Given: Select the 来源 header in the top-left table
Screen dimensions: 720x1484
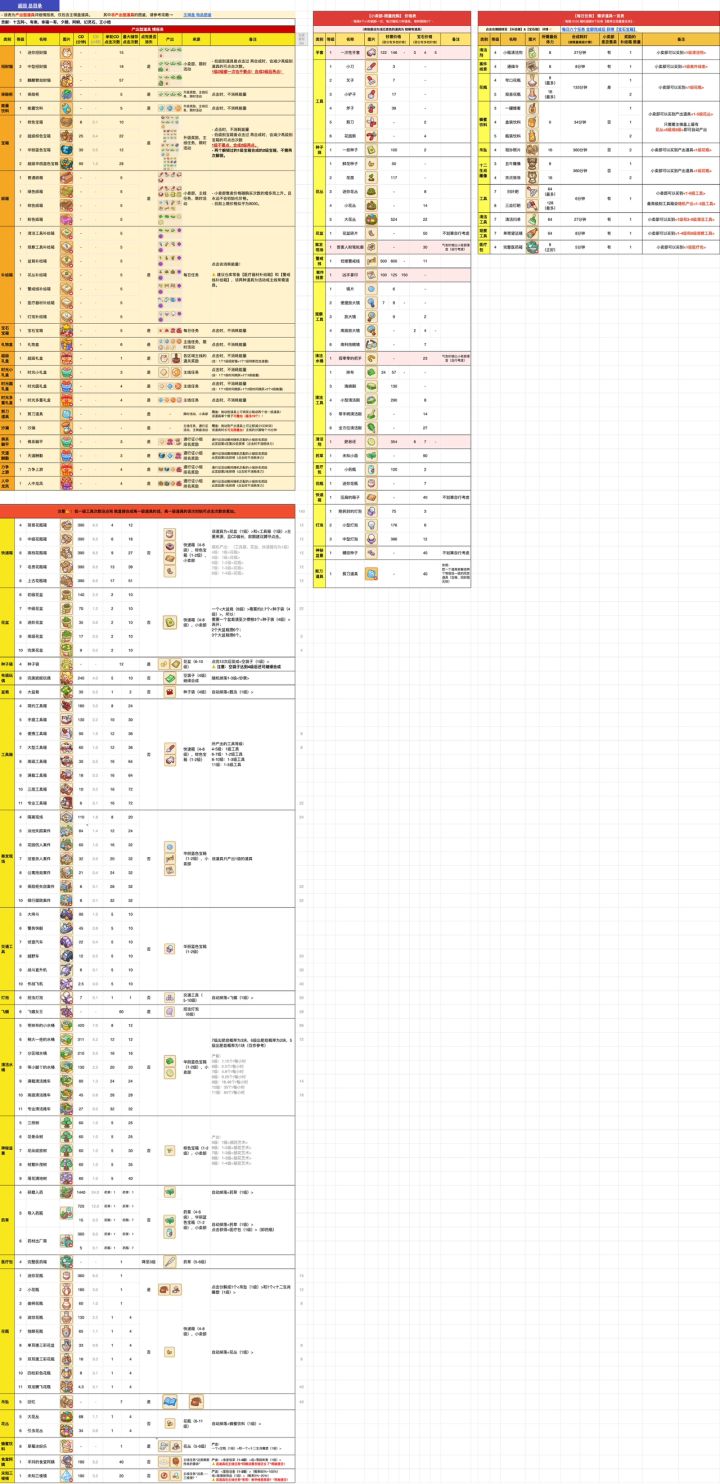Looking at the screenshot, I should point(197,39).
